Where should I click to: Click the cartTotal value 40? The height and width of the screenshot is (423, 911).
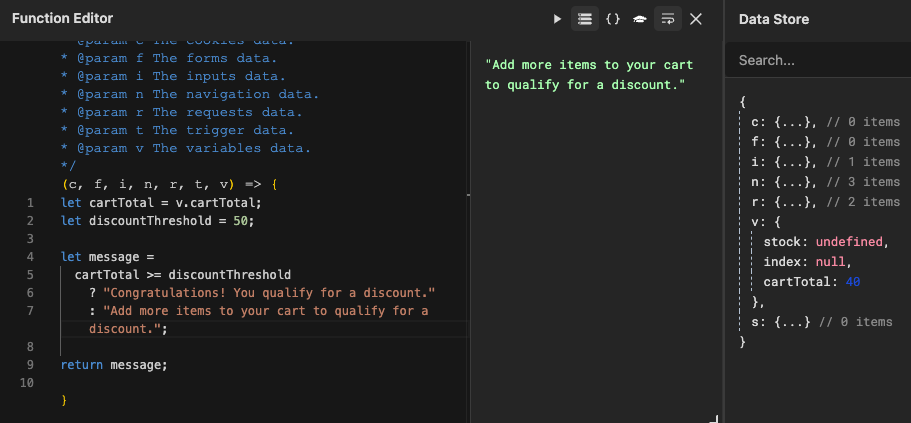click(x=853, y=282)
